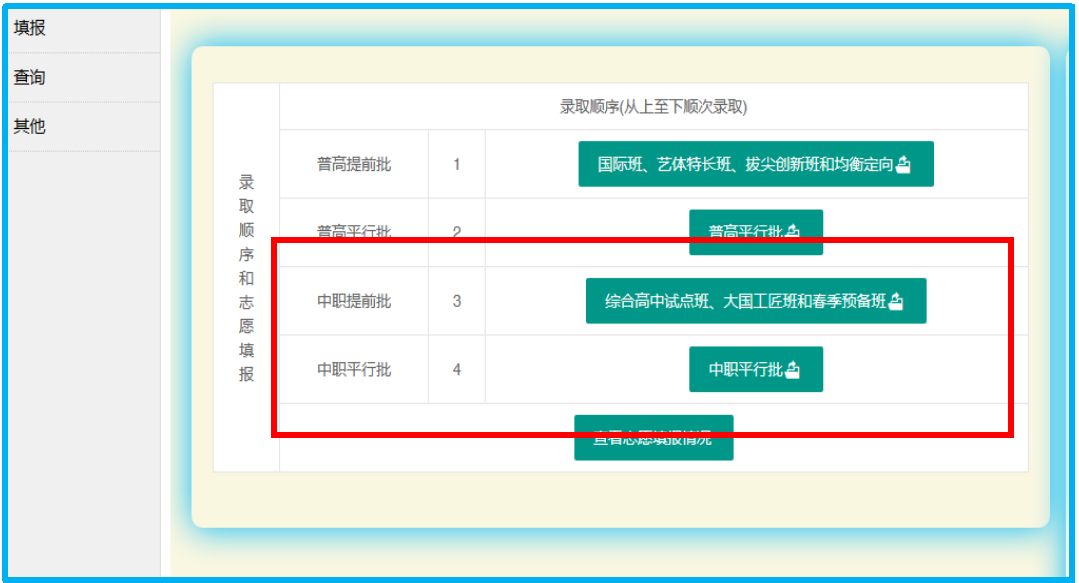Select the 普高平行批 row label in first column

pyautogui.click(x=354, y=231)
